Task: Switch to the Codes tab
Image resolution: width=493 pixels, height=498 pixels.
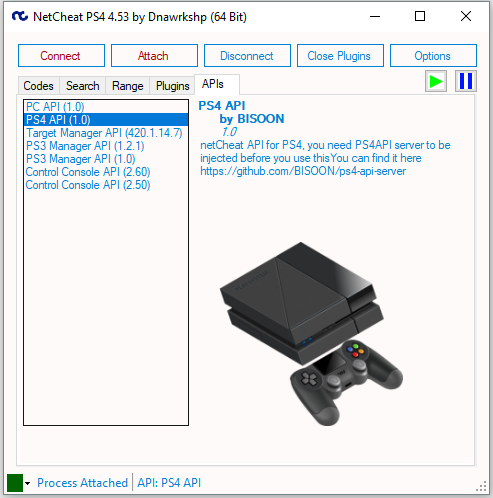Action: tap(39, 86)
